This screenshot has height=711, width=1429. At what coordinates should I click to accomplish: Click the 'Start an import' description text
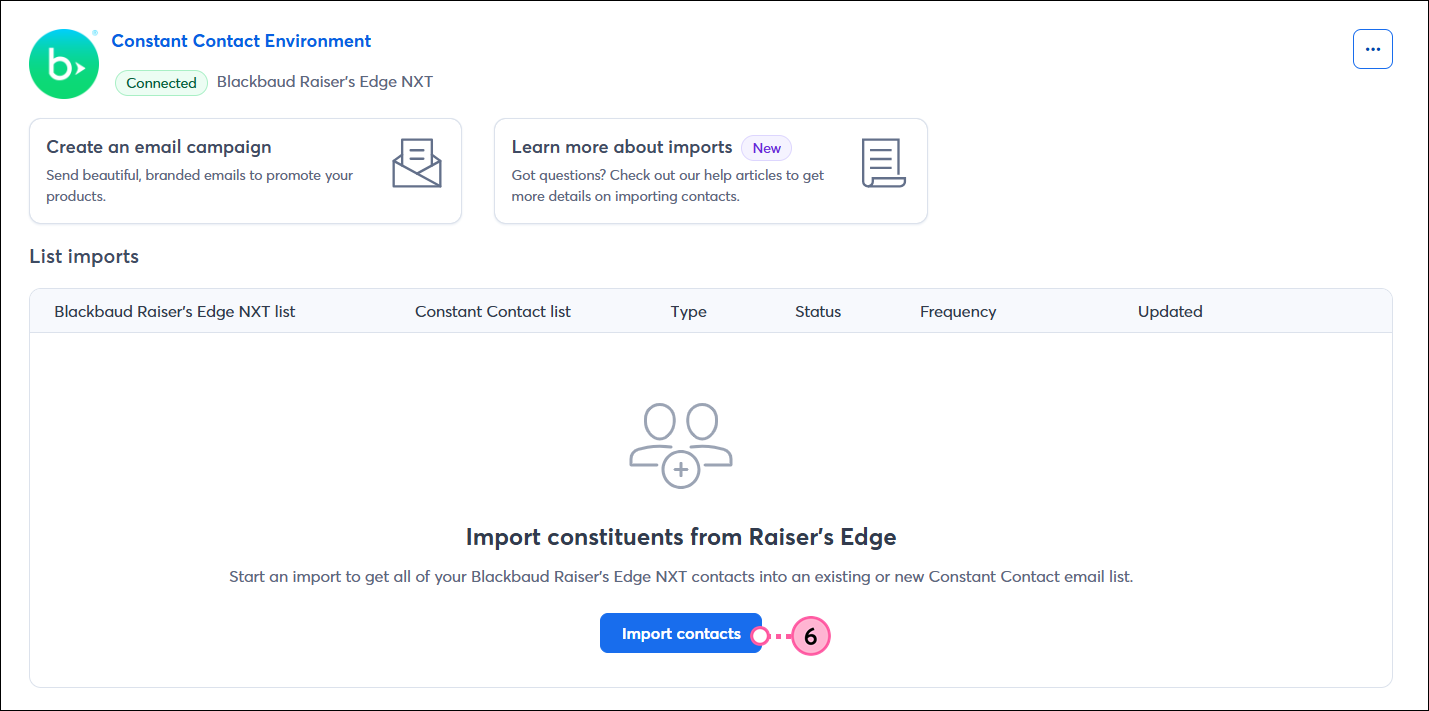681,577
